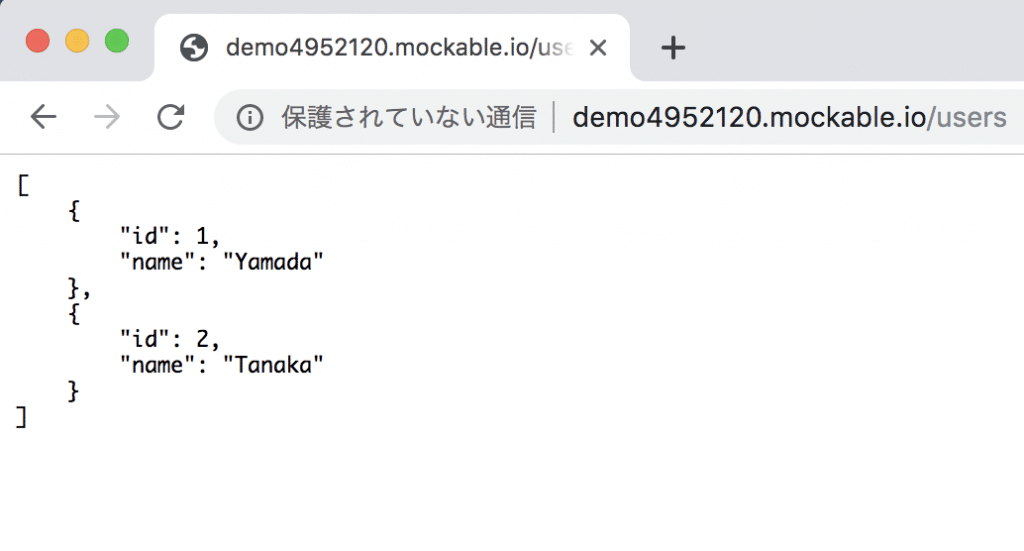
Task: Open a new tab with plus button
Action: point(673,48)
